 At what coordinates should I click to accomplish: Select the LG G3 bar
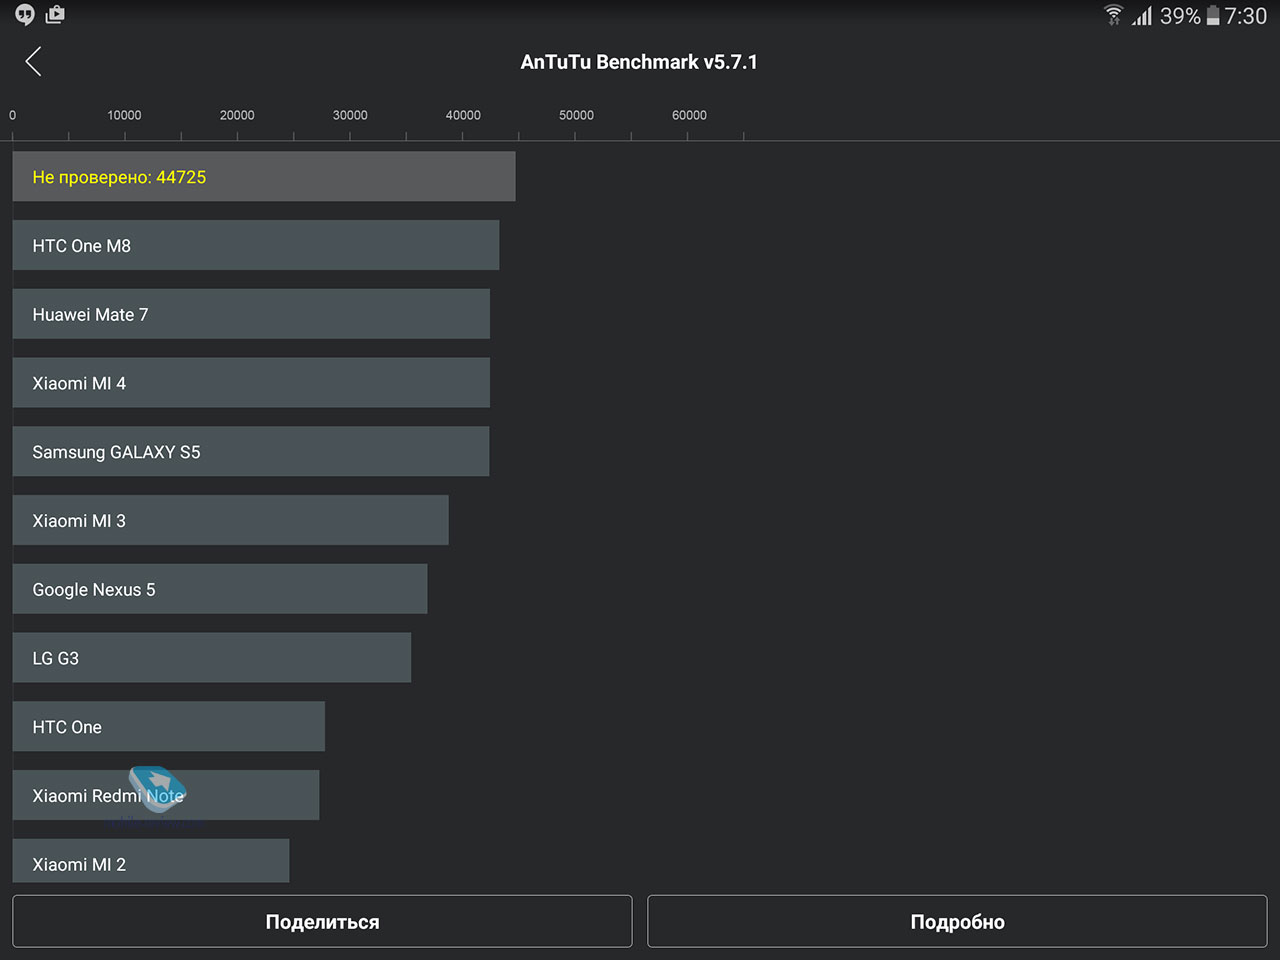click(212, 658)
